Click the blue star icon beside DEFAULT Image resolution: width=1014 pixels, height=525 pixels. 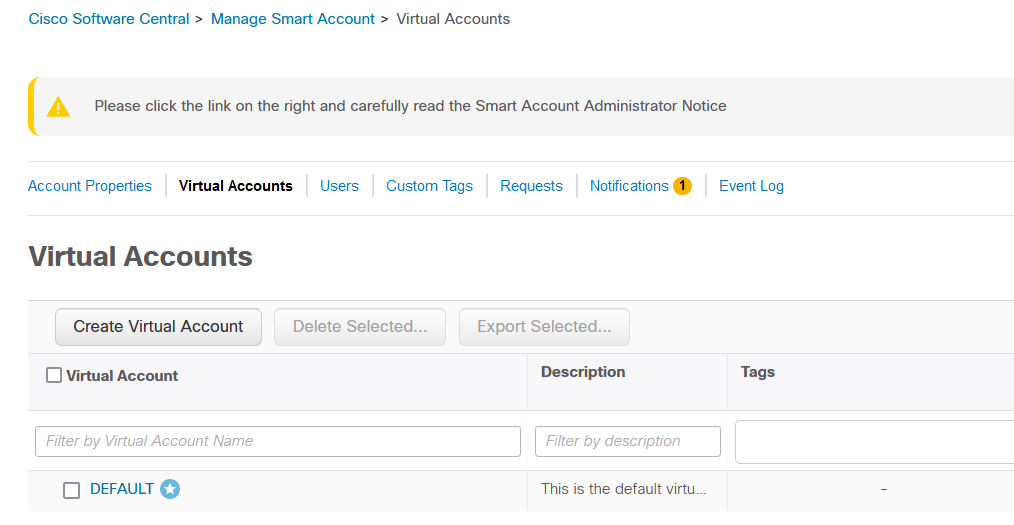[170, 489]
